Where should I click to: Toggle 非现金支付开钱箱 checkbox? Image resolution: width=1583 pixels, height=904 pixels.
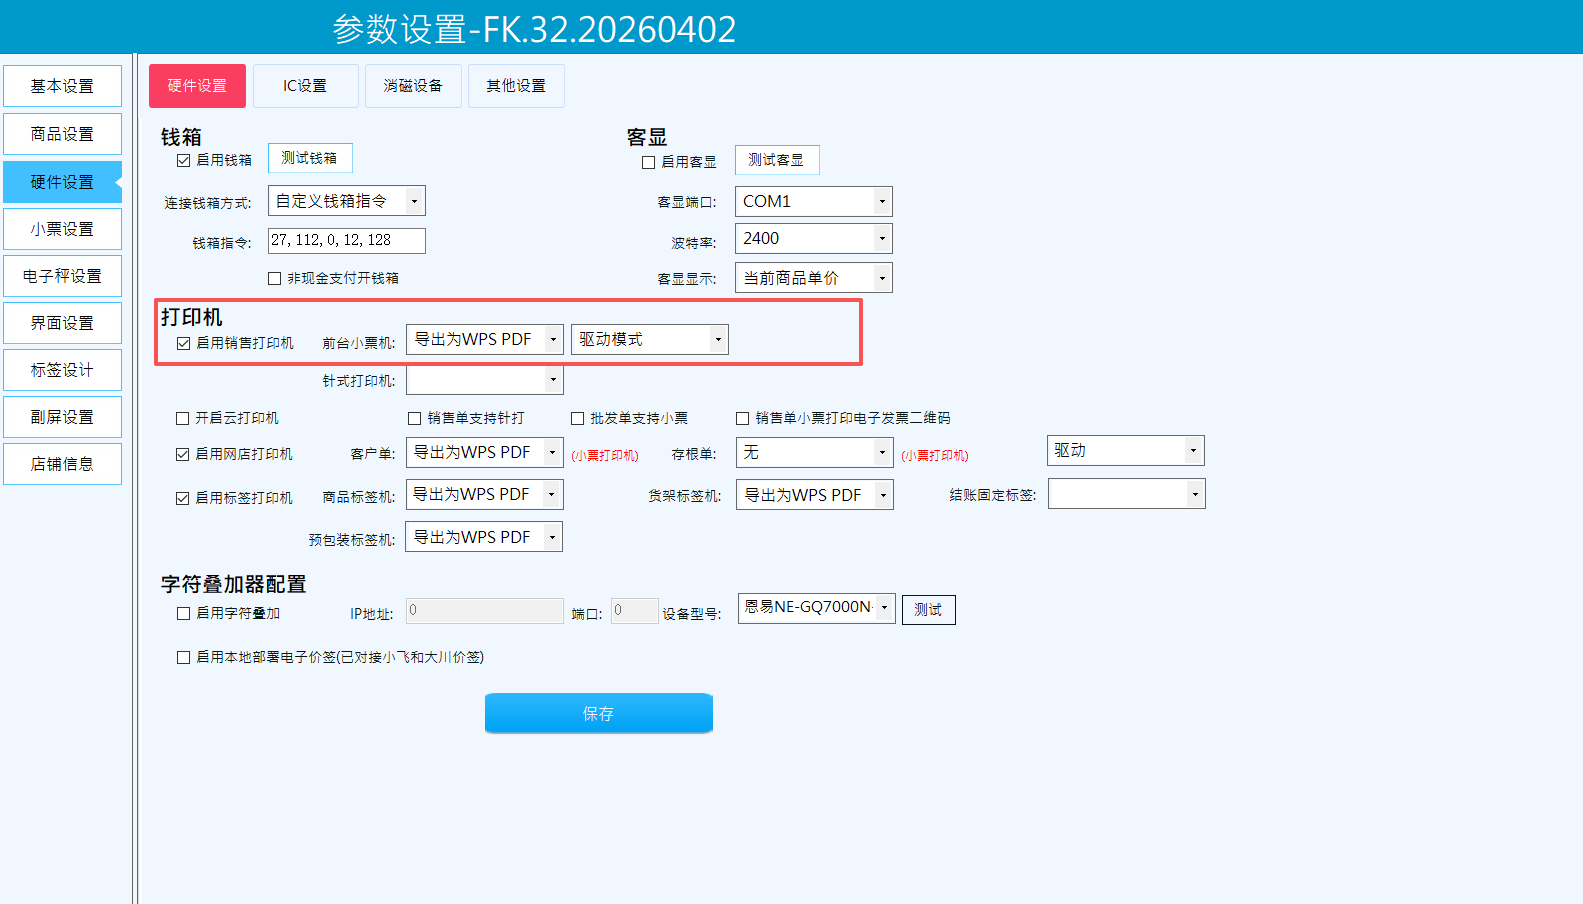[274, 278]
